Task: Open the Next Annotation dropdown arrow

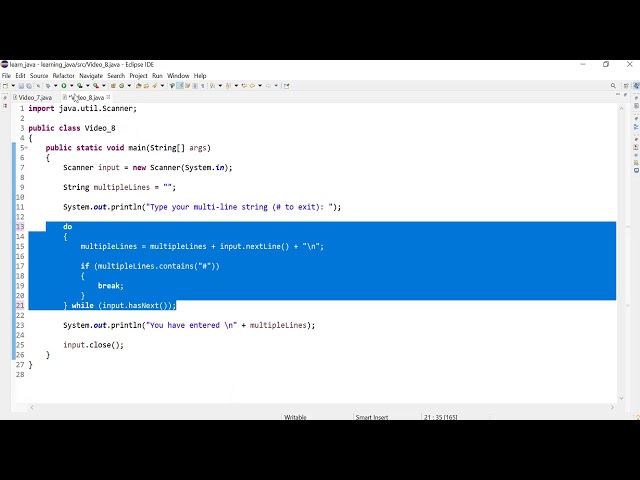Action: coord(220,86)
